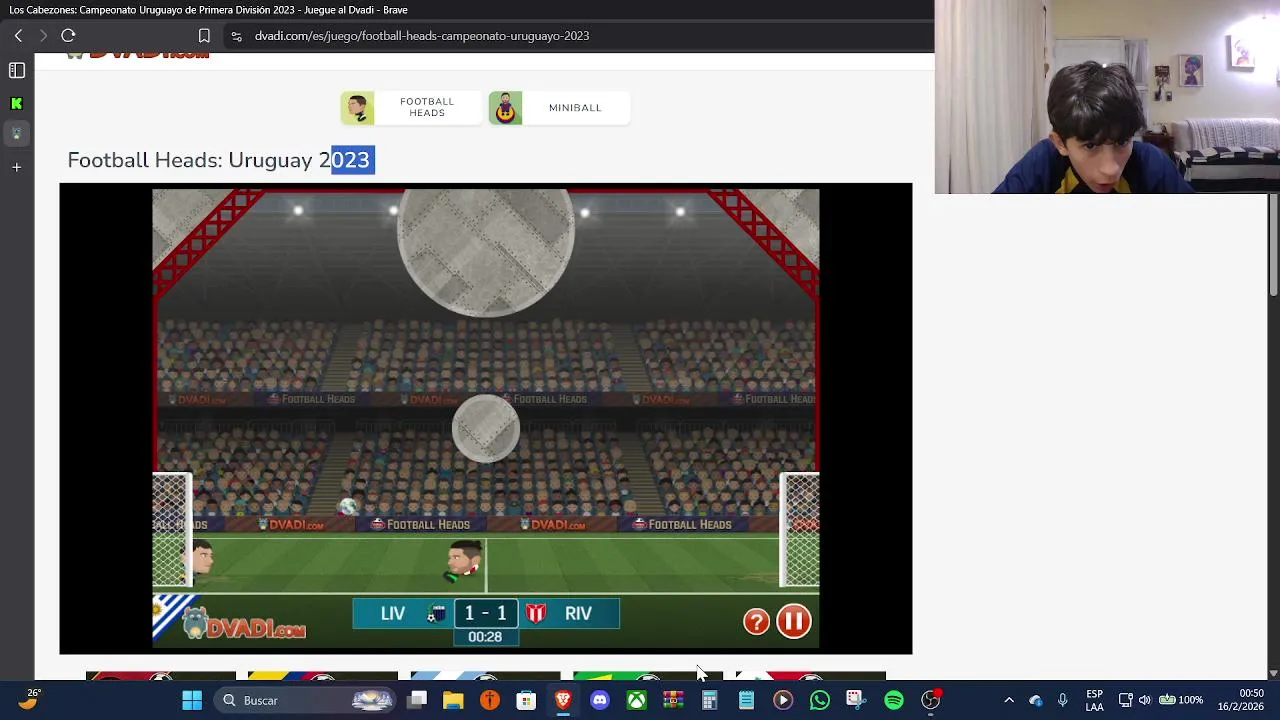Image resolution: width=1280 pixels, height=720 pixels.
Task: Click the Buscar taskbar search box
Action: point(305,700)
